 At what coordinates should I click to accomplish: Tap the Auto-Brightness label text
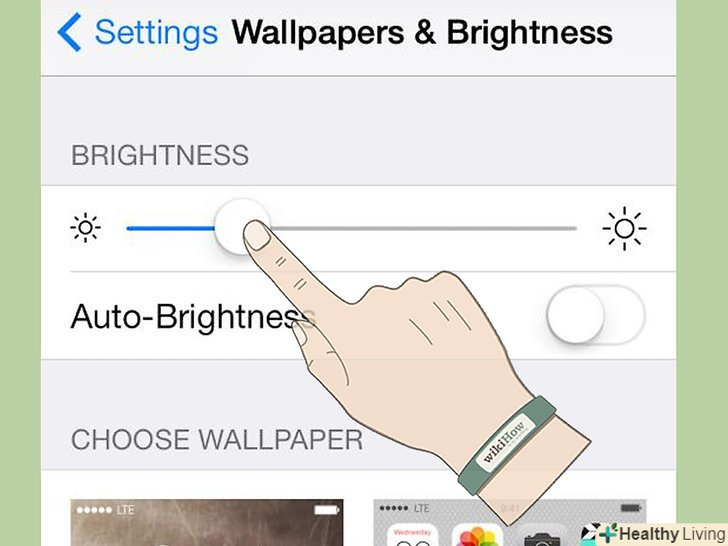[x=193, y=317]
